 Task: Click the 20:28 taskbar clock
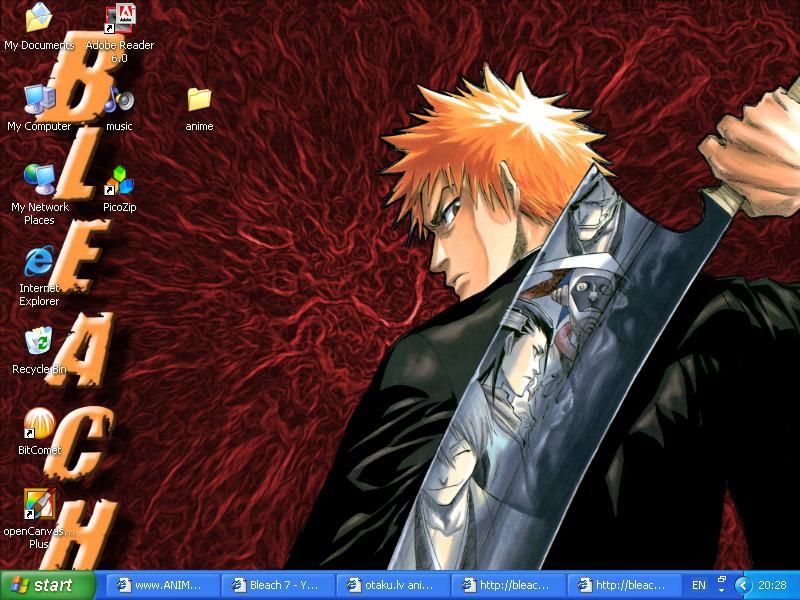(x=772, y=585)
